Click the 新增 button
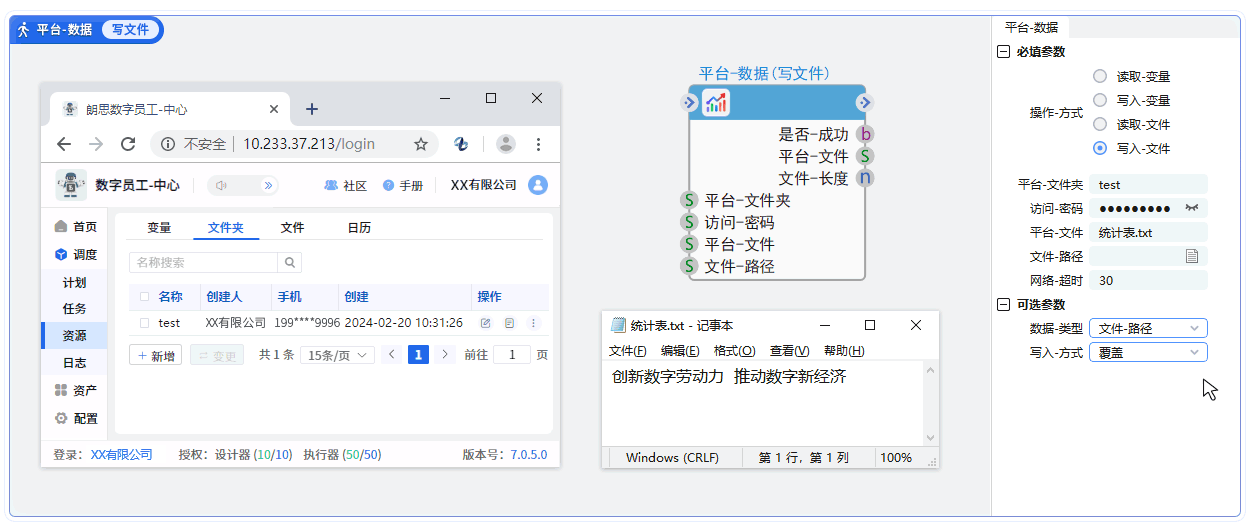The width and height of the screenshot is (1256, 529). (156, 355)
